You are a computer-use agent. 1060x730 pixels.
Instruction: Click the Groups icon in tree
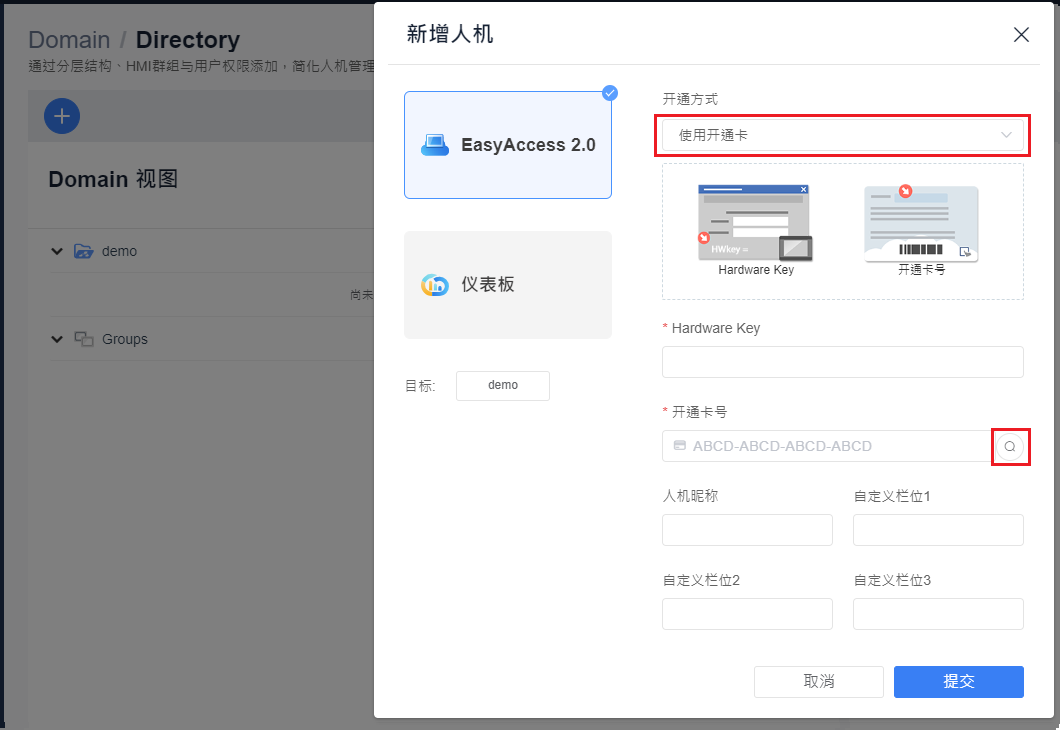pos(84,339)
